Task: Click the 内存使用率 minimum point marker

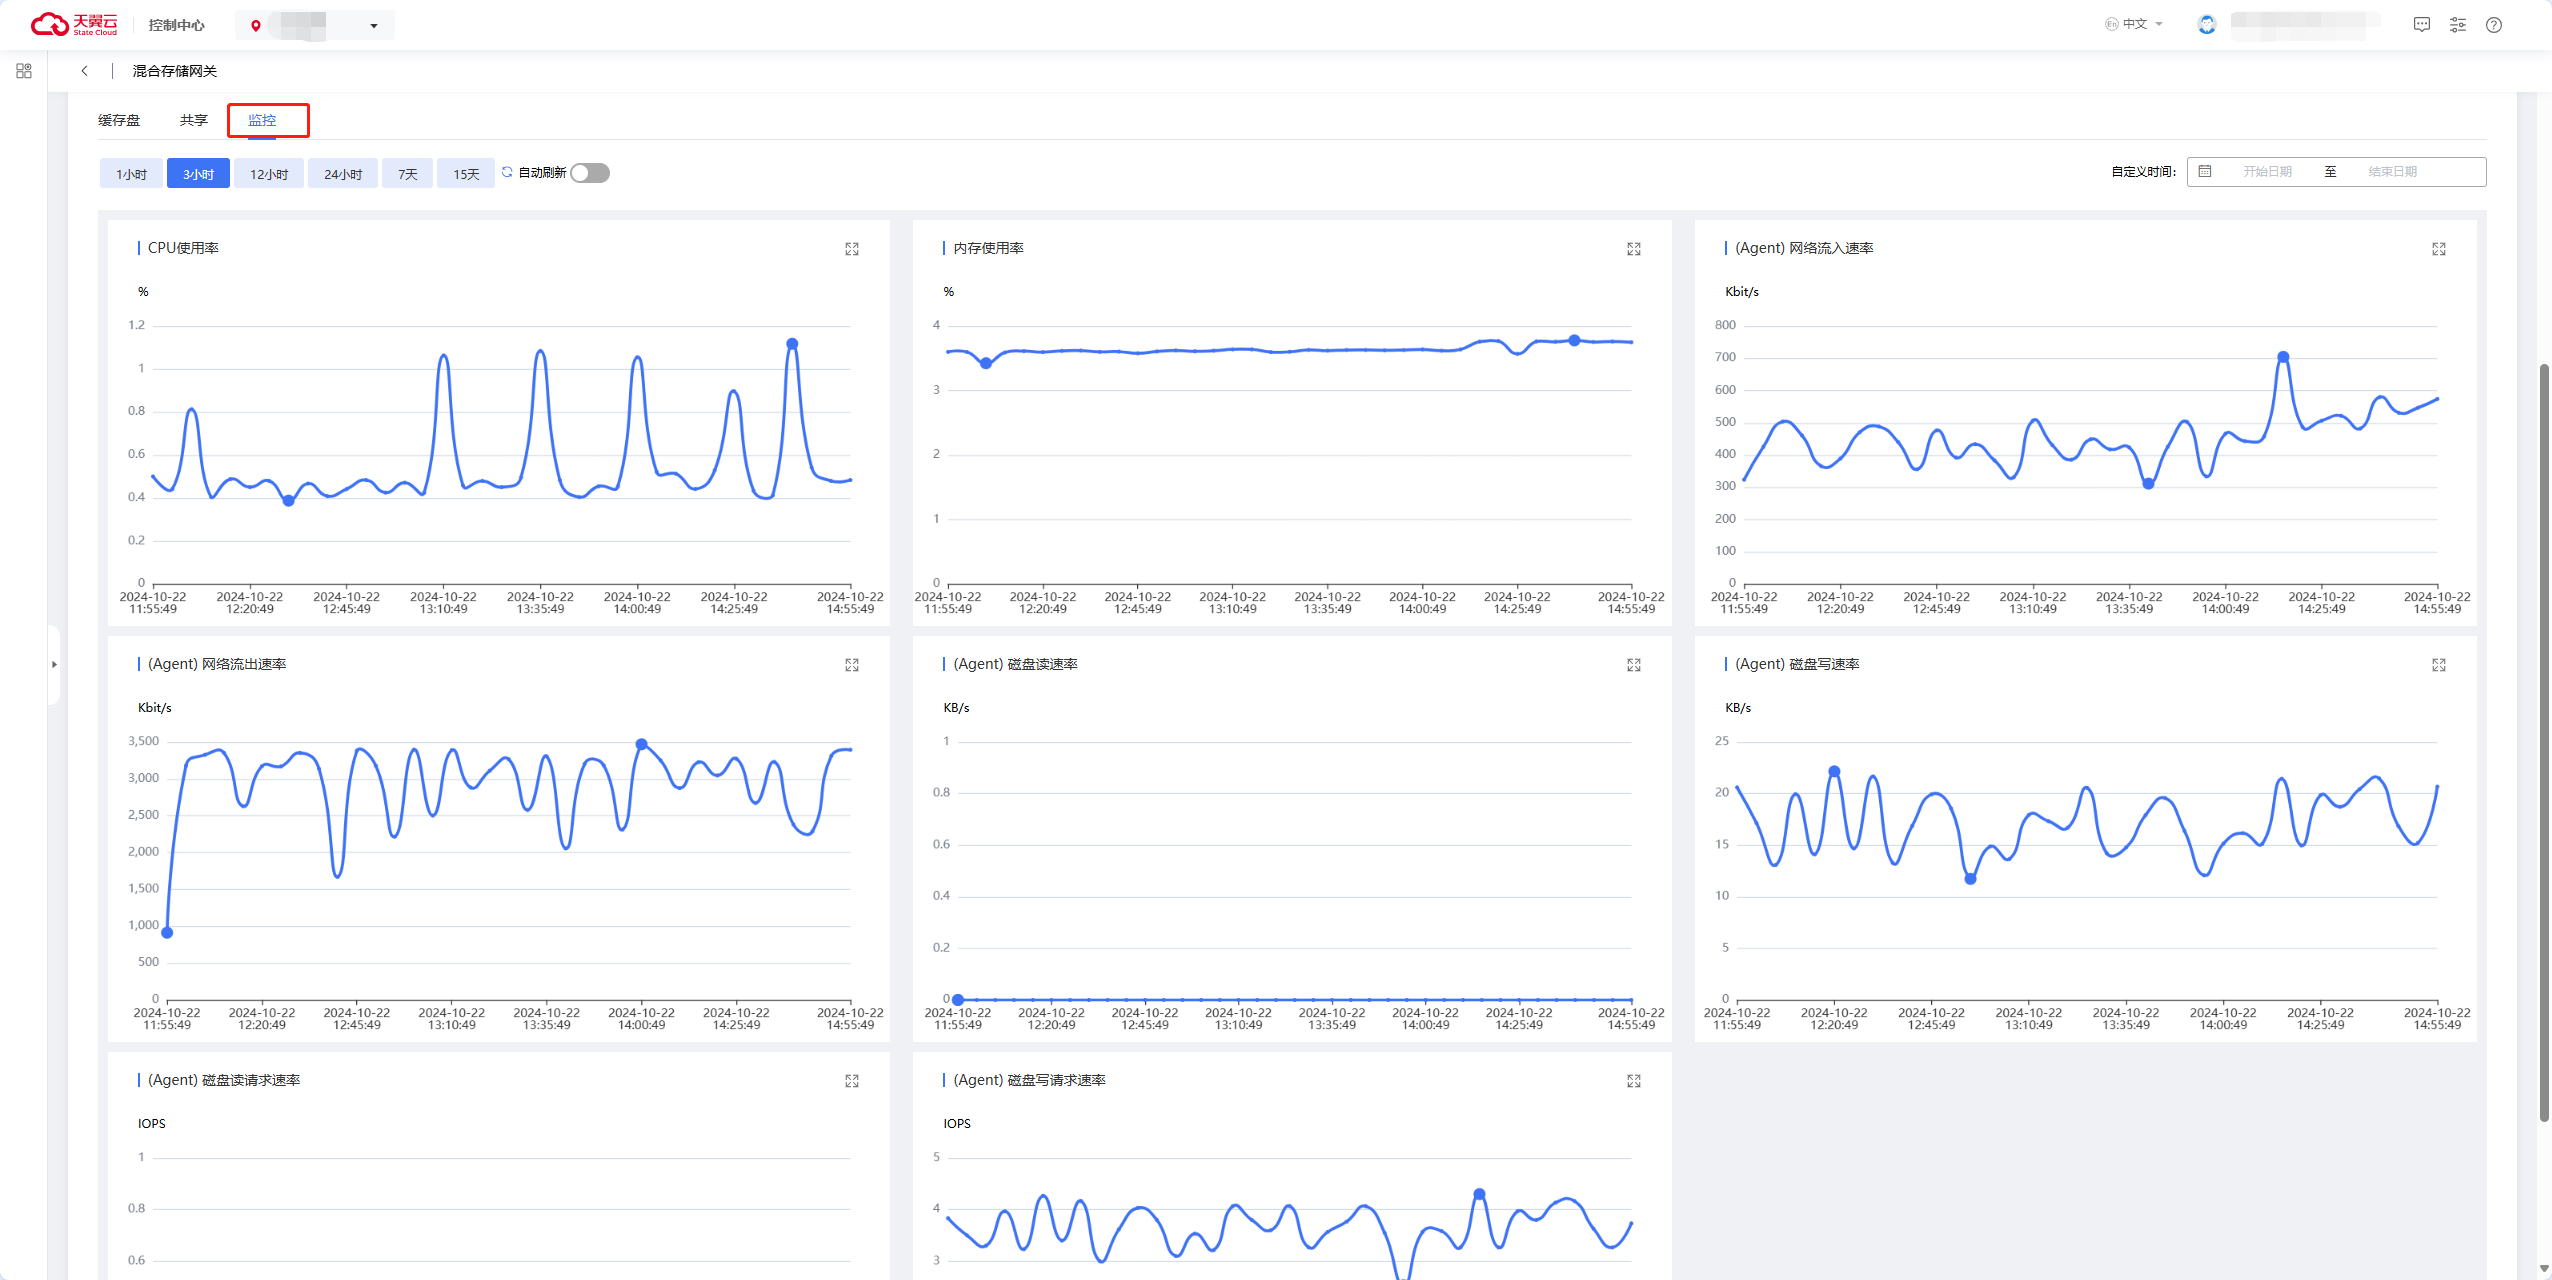Action: tap(986, 364)
